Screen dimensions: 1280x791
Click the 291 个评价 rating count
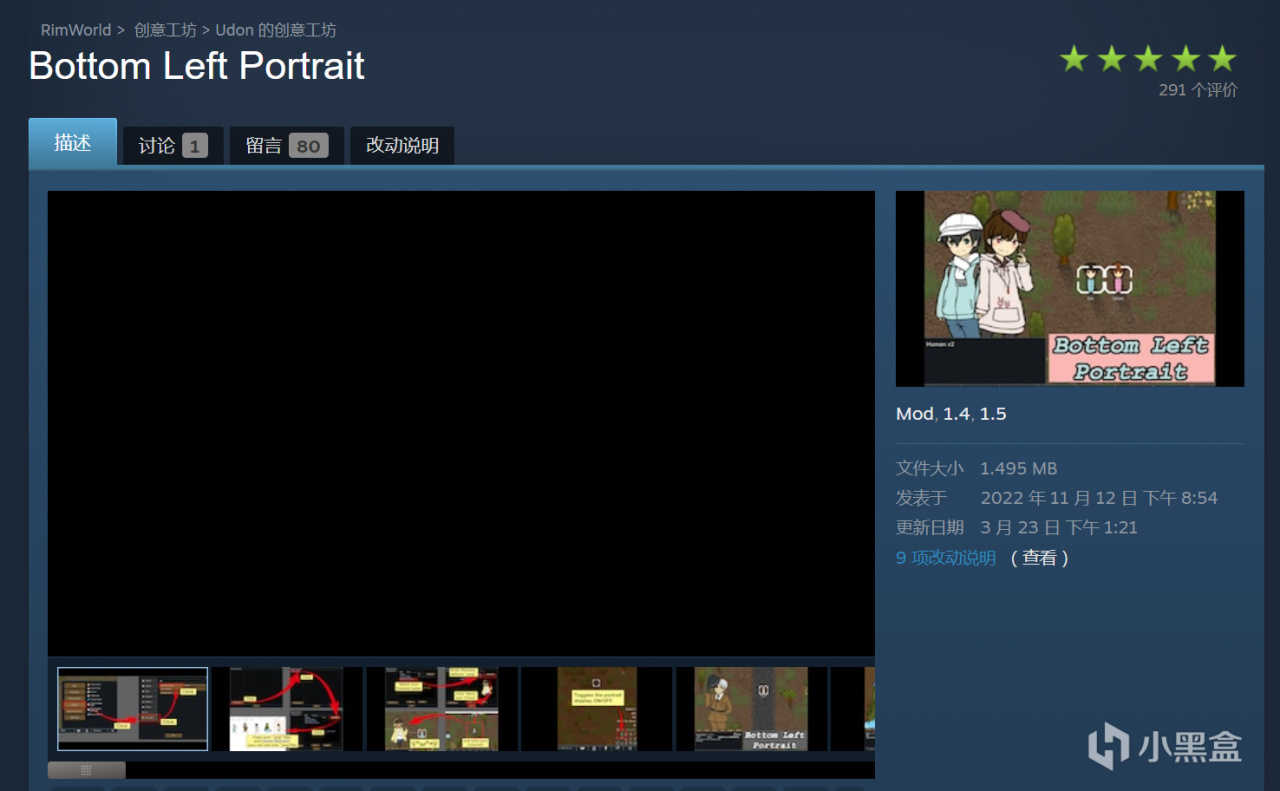[x=1198, y=90]
